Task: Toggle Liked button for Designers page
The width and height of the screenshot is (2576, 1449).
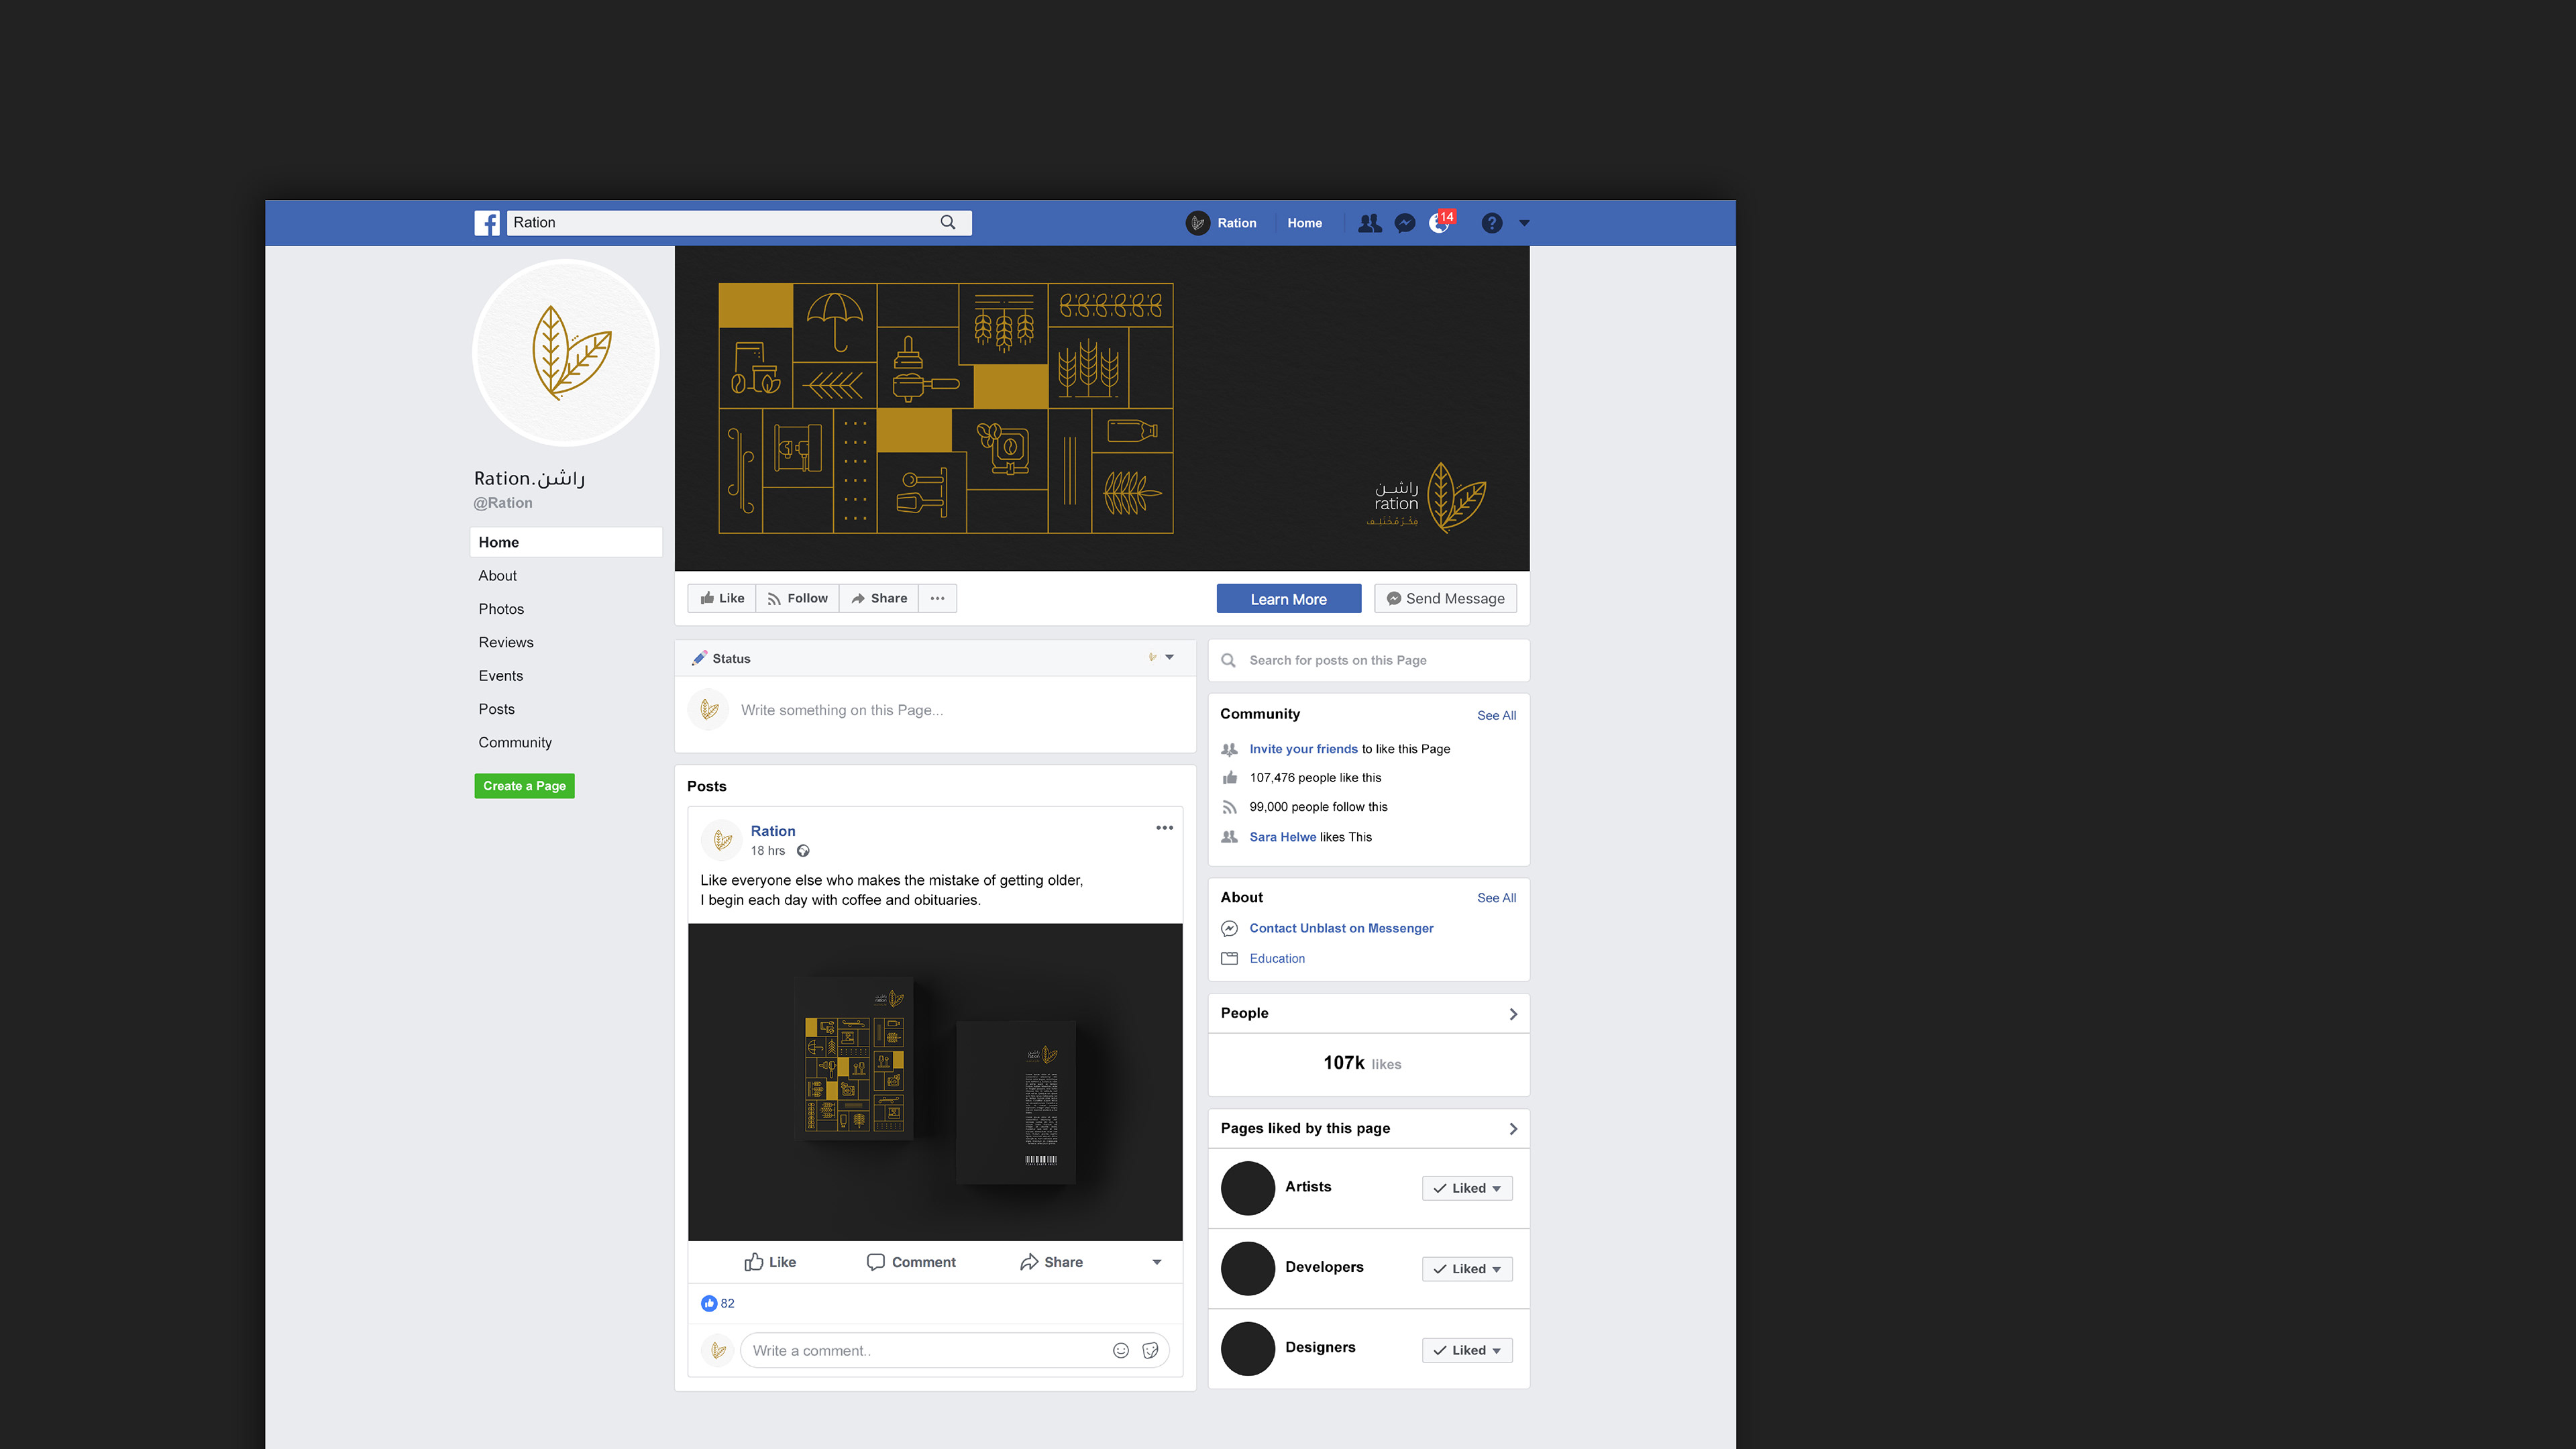Action: [x=1467, y=1350]
